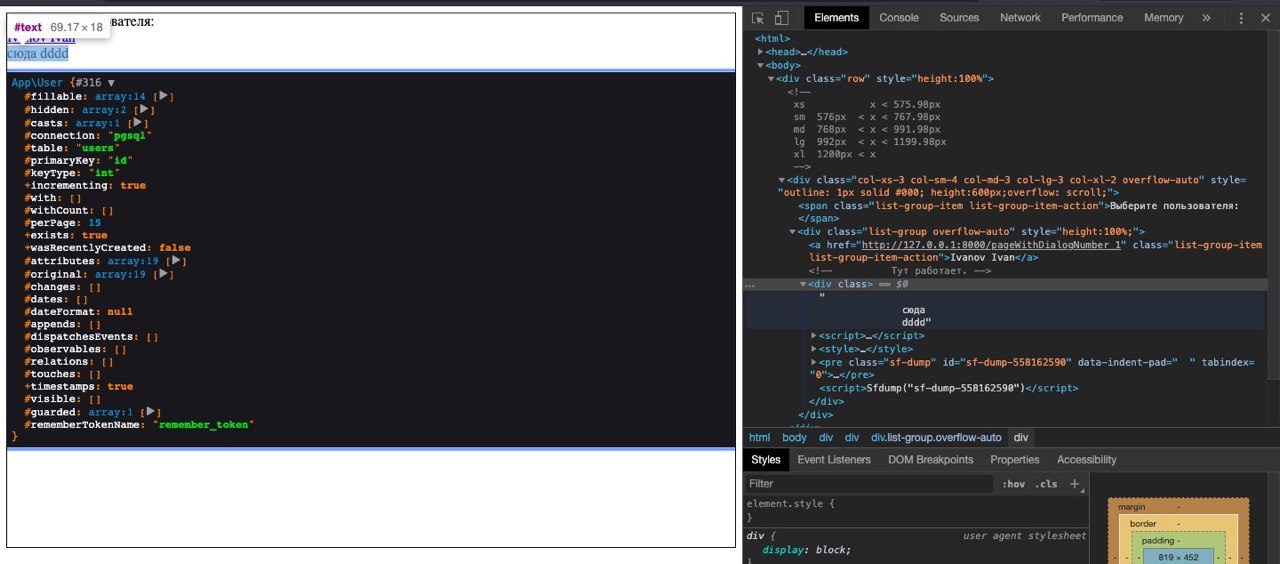Add a new style rule with plus icon

click(1075, 483)
